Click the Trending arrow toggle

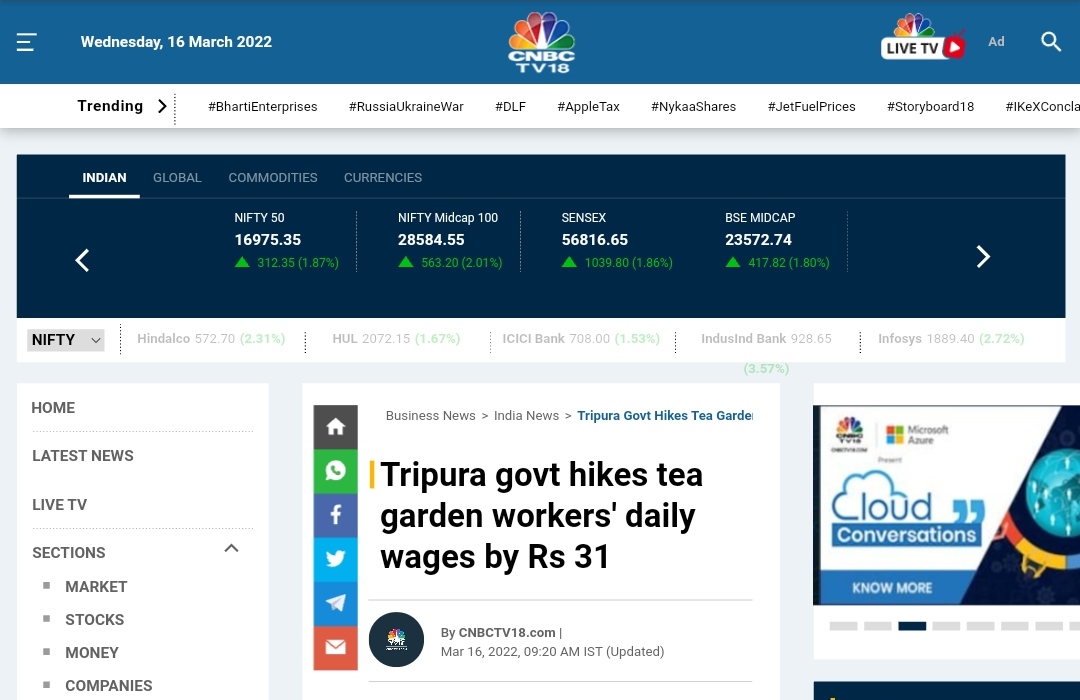tap(162, 106)
